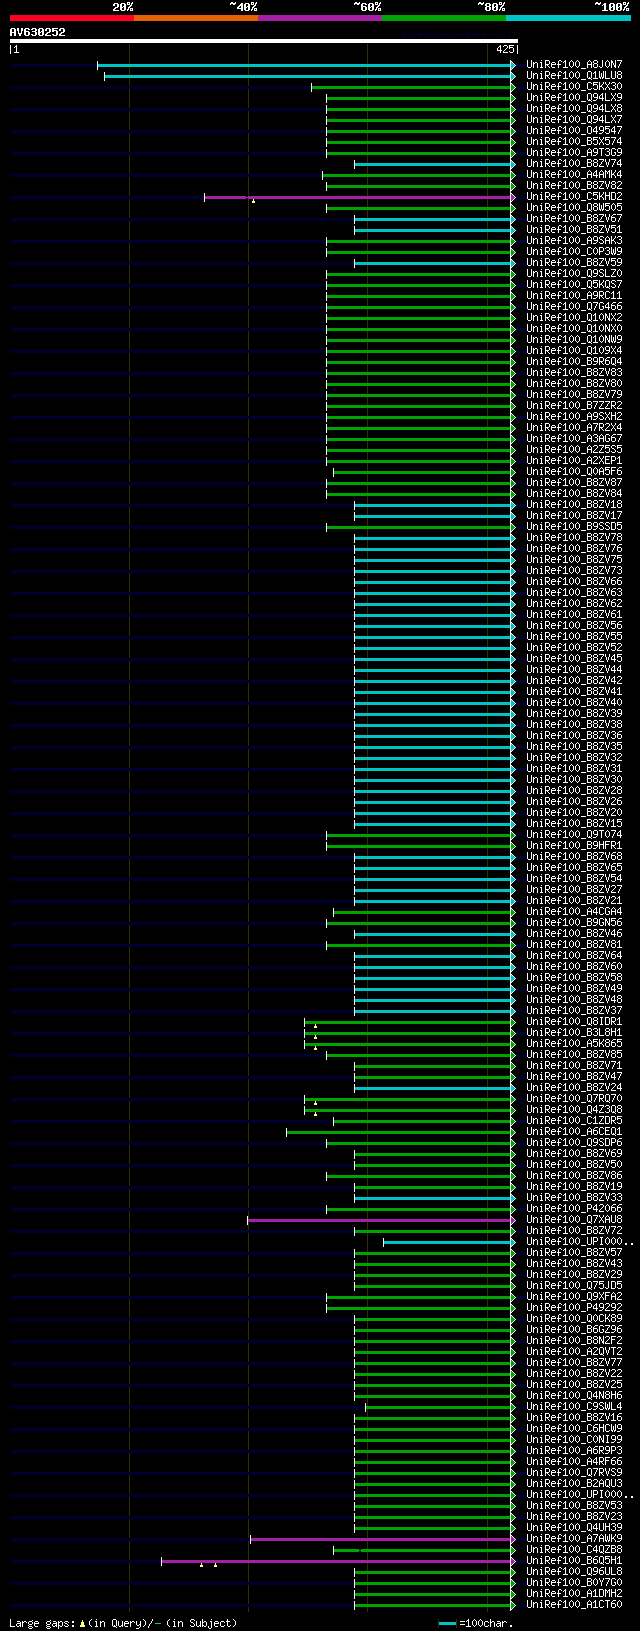The image size is (640, 1631).
Task: Click the cyan ~100% identity legend segment
Action: (568, 18)
